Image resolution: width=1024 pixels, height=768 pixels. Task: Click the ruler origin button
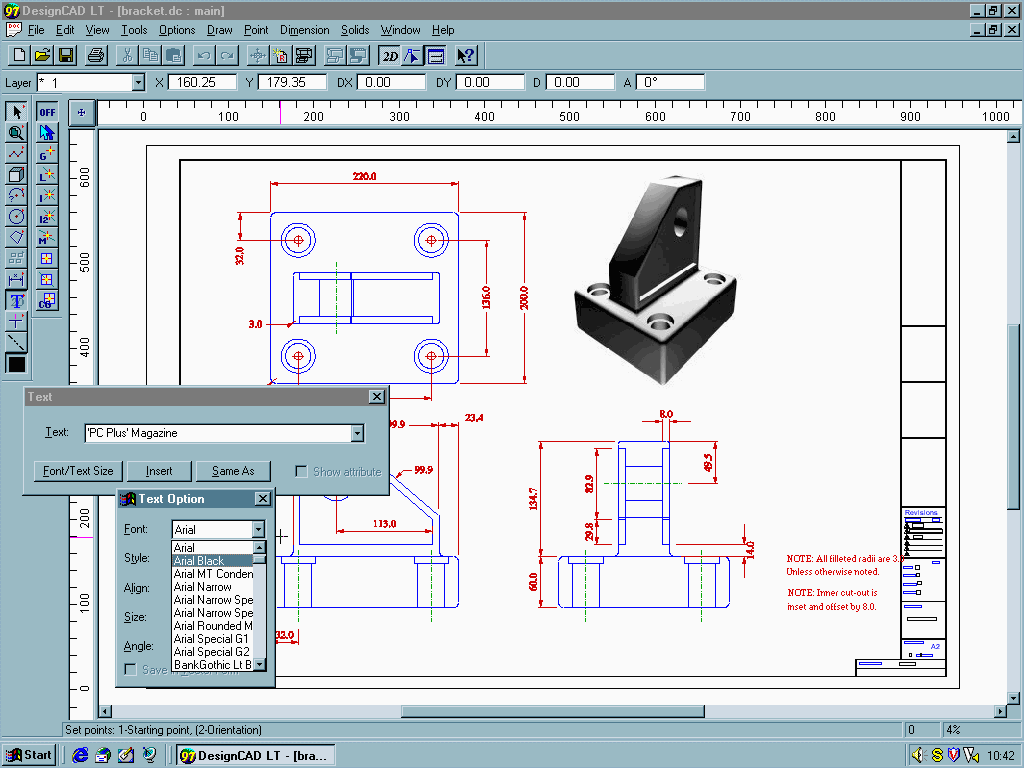pos(82,112)
